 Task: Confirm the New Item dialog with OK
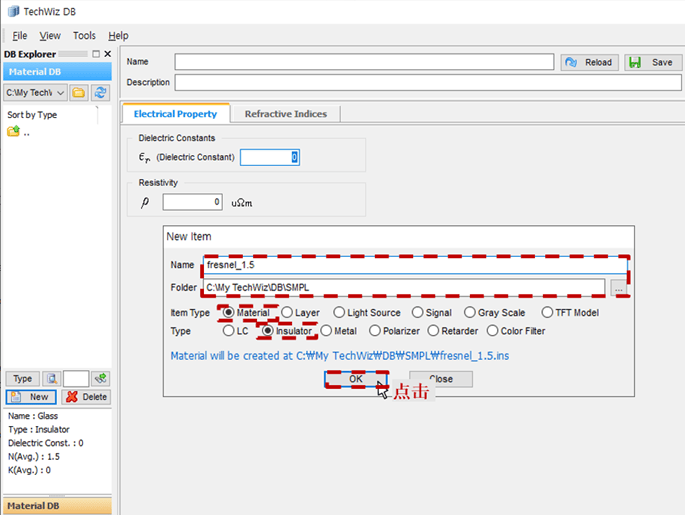pyautogui.click(x=356, y=379)
